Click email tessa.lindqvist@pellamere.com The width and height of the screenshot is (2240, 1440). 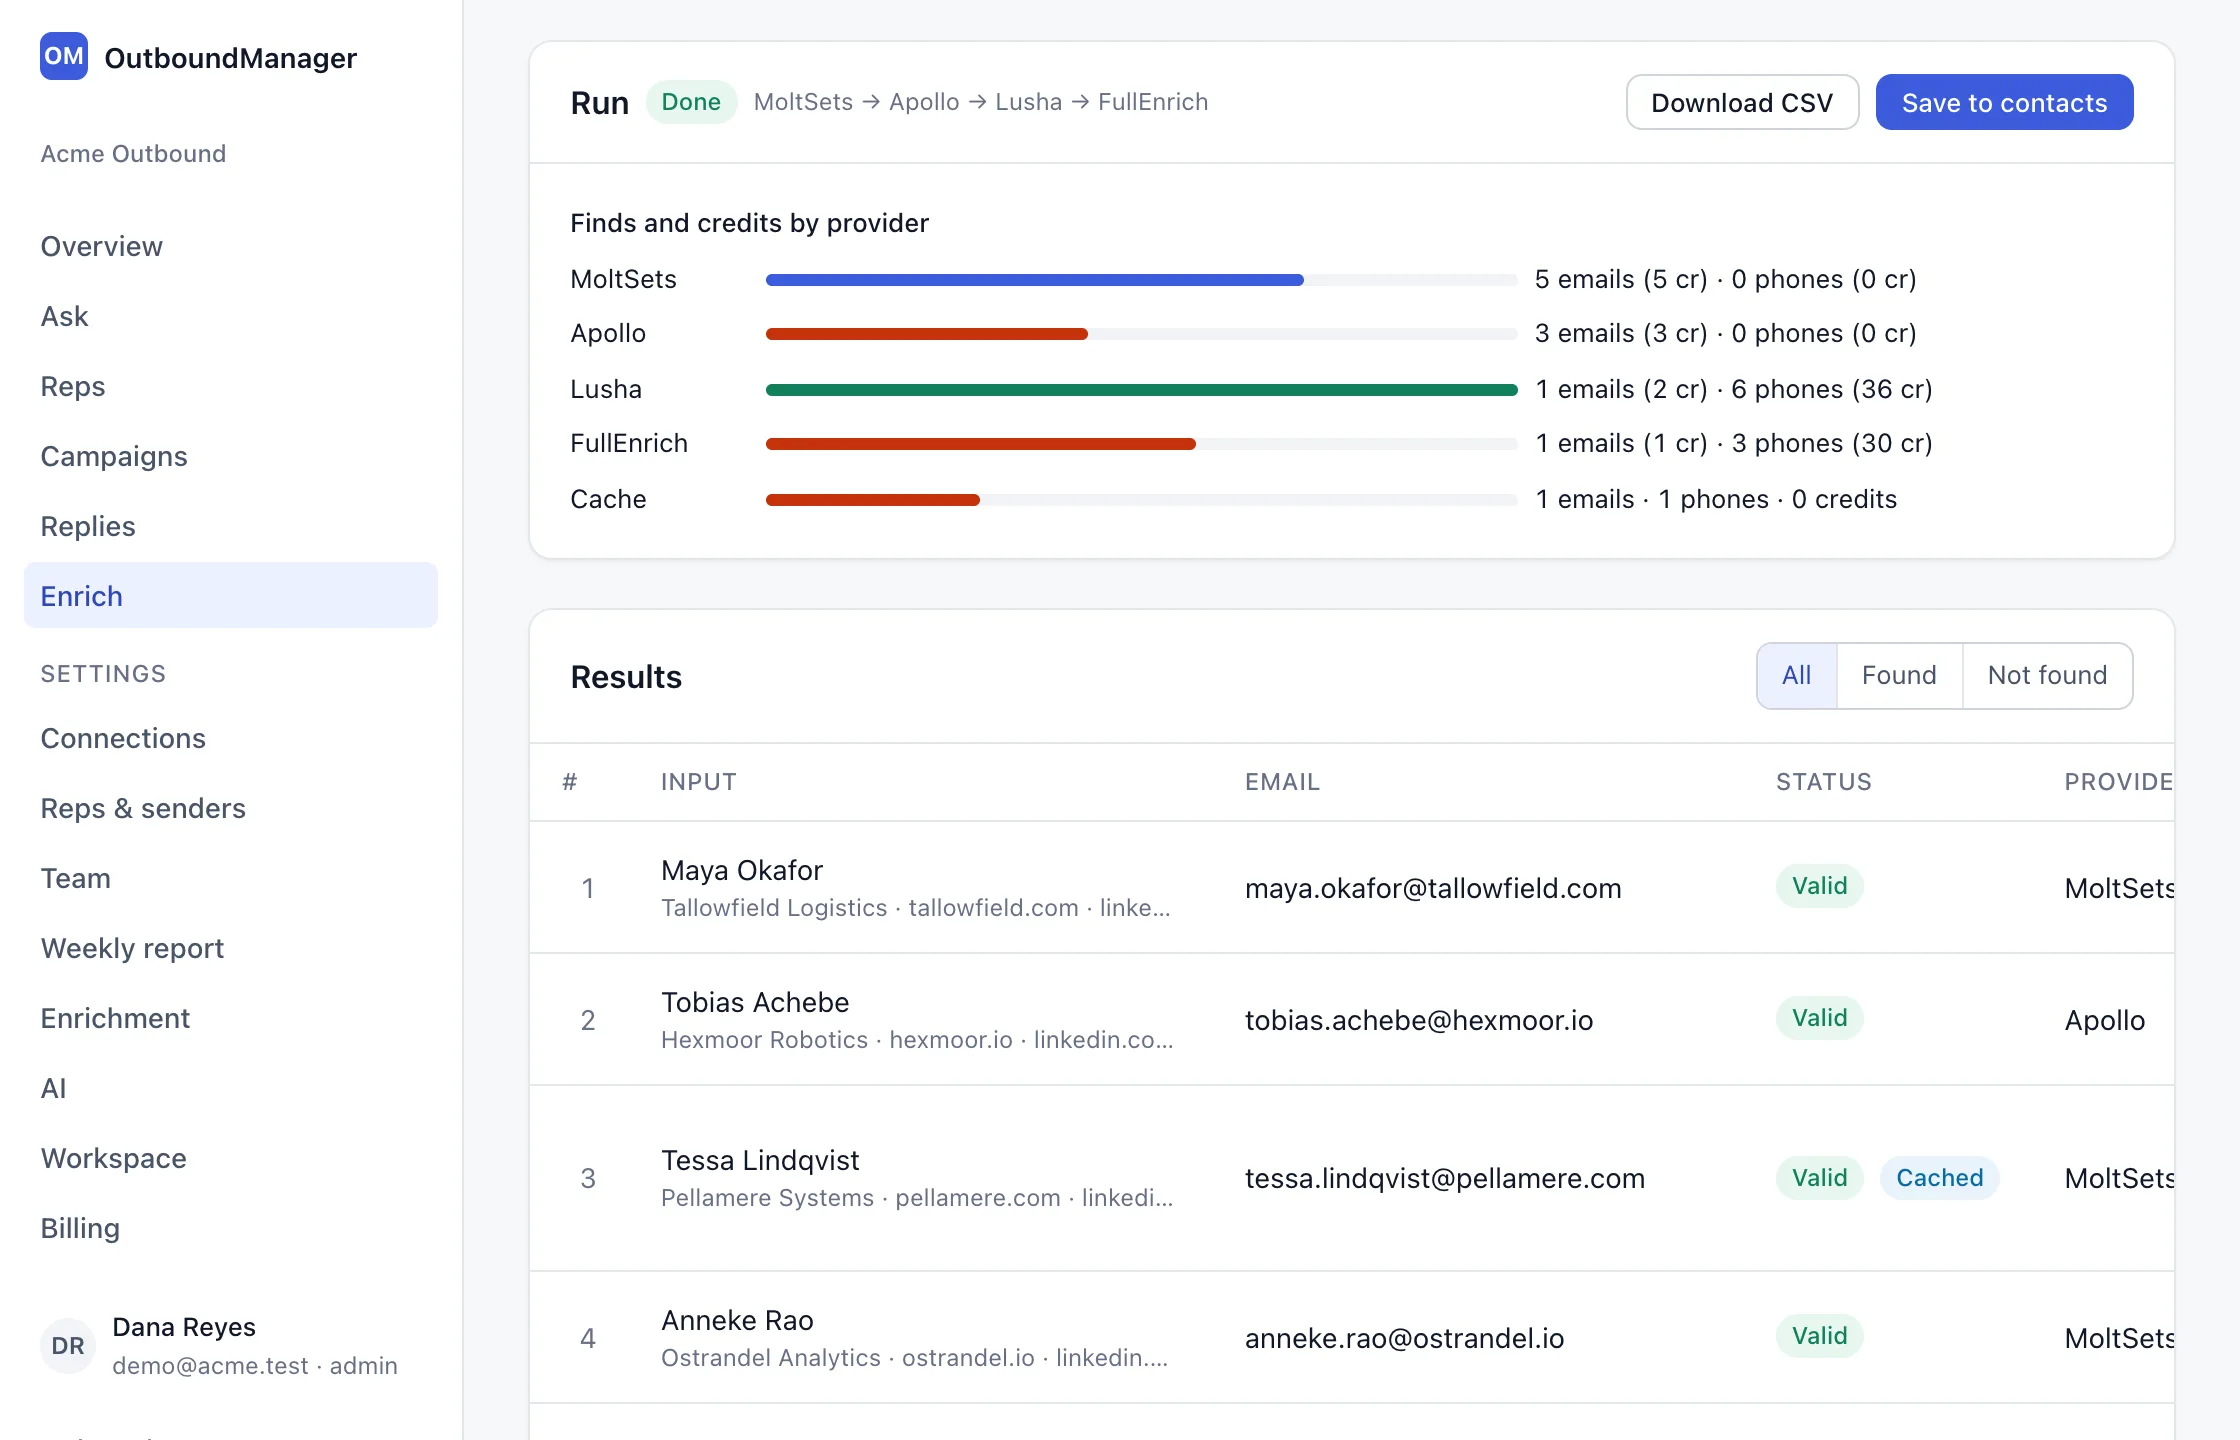1445,1178
